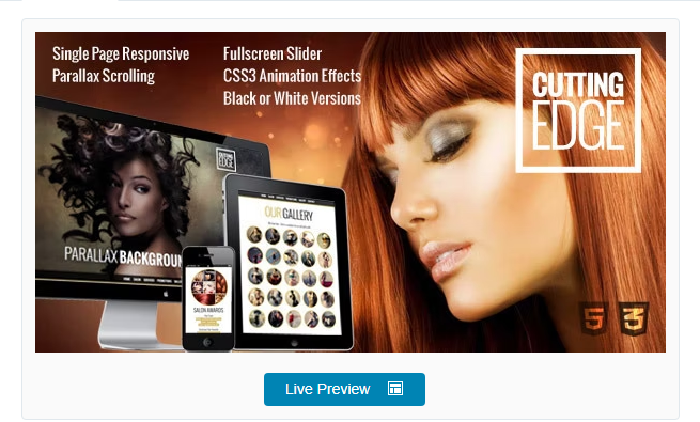
Task: Click the Apple logo on the monitor
Action: coord(167,294)
